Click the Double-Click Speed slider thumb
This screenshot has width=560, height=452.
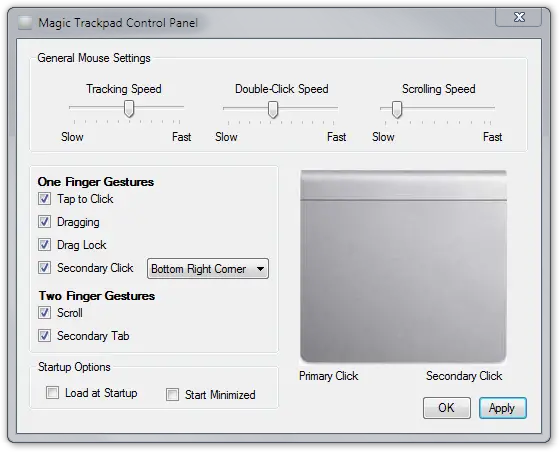click(x=273, y=109)
